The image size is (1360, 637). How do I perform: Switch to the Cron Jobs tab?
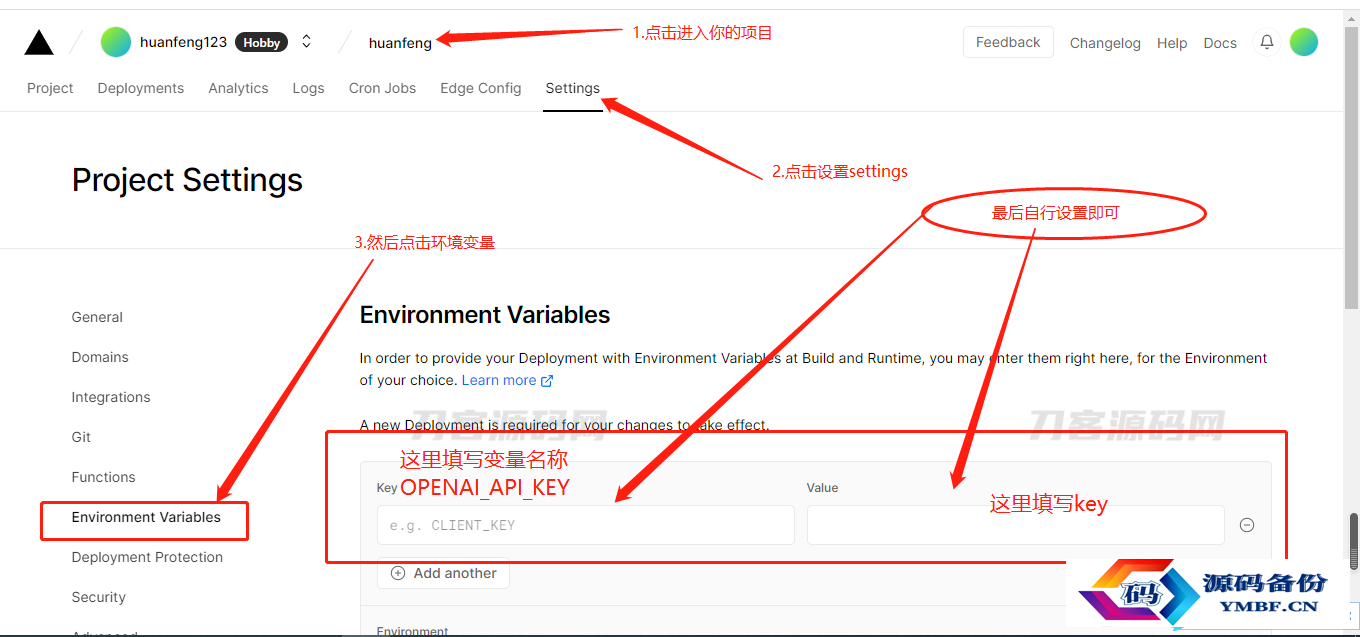(382, 88)
